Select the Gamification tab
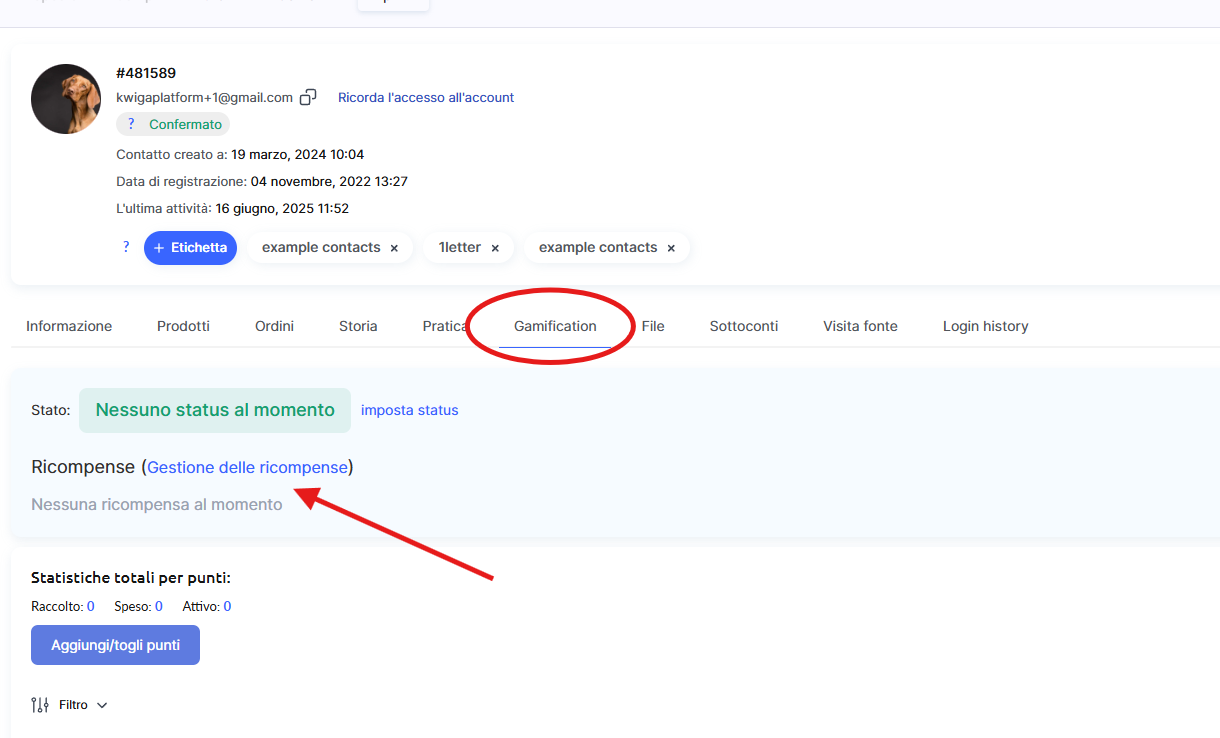Image resolution: width=1220 pixels, height=738 pixels. (x=555, y=326)
